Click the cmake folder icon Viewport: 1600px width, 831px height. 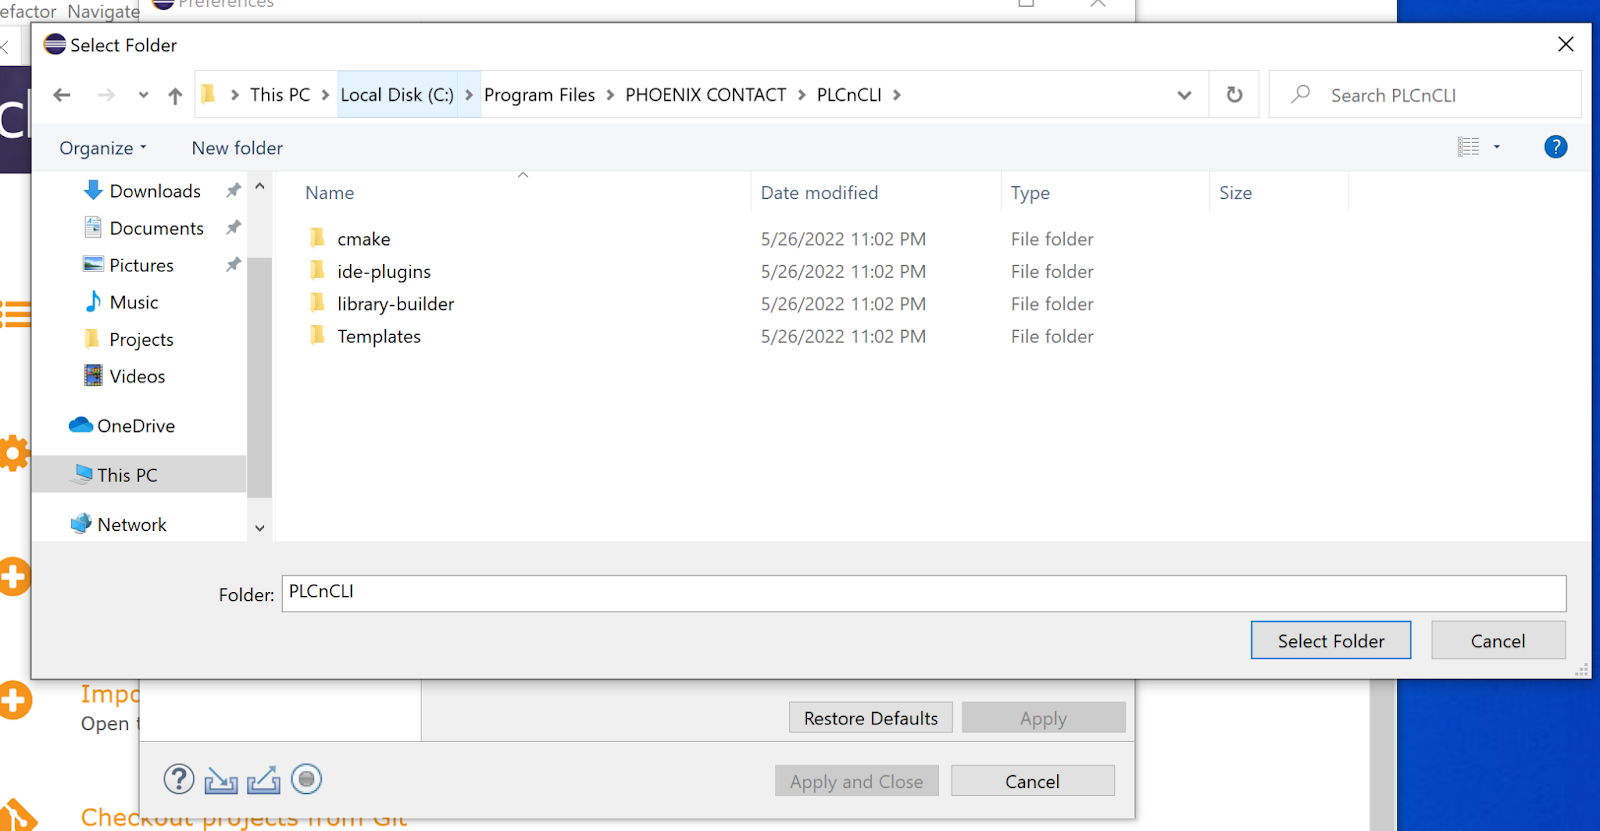coord(317,238)
